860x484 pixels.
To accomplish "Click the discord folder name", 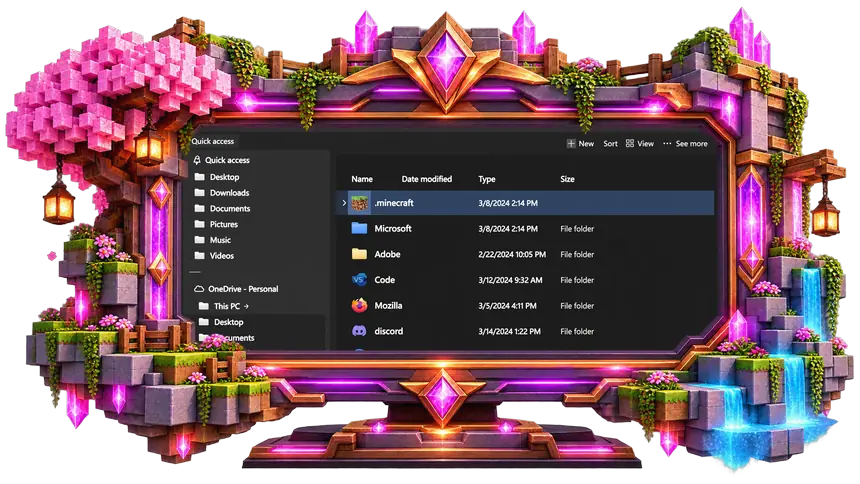I will 388,331.
